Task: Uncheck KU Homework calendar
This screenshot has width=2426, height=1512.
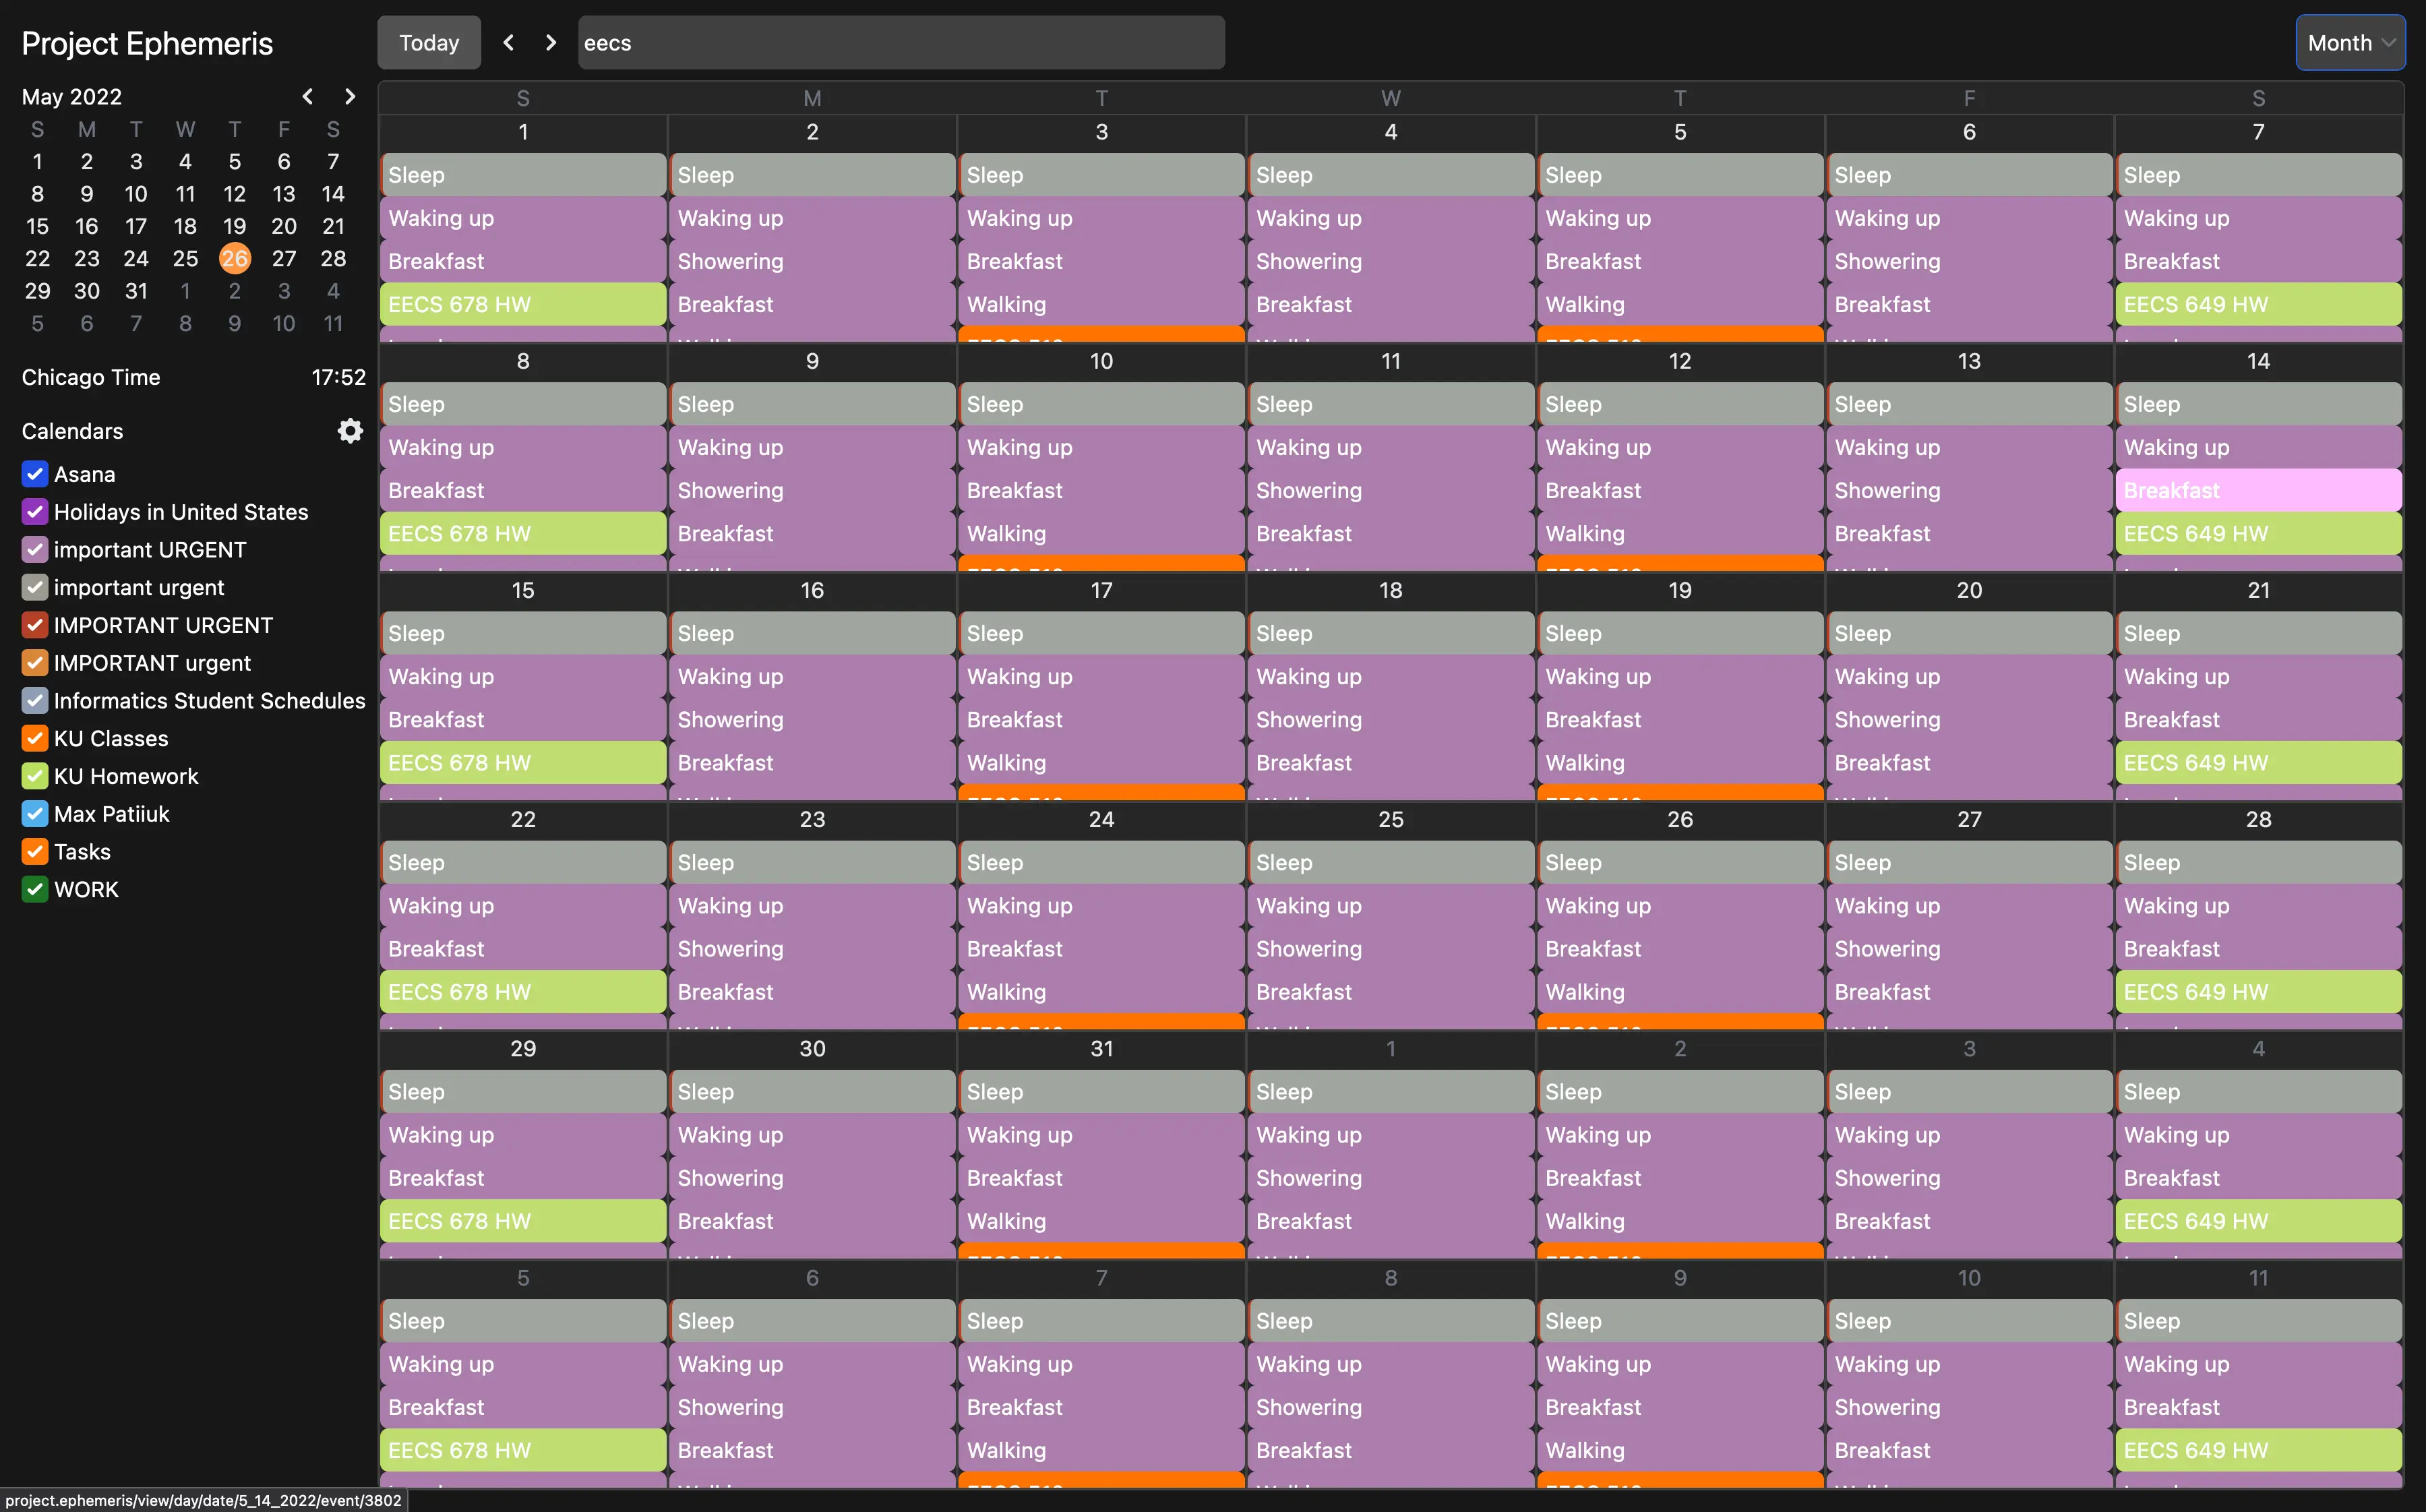Action: point(35,776)
